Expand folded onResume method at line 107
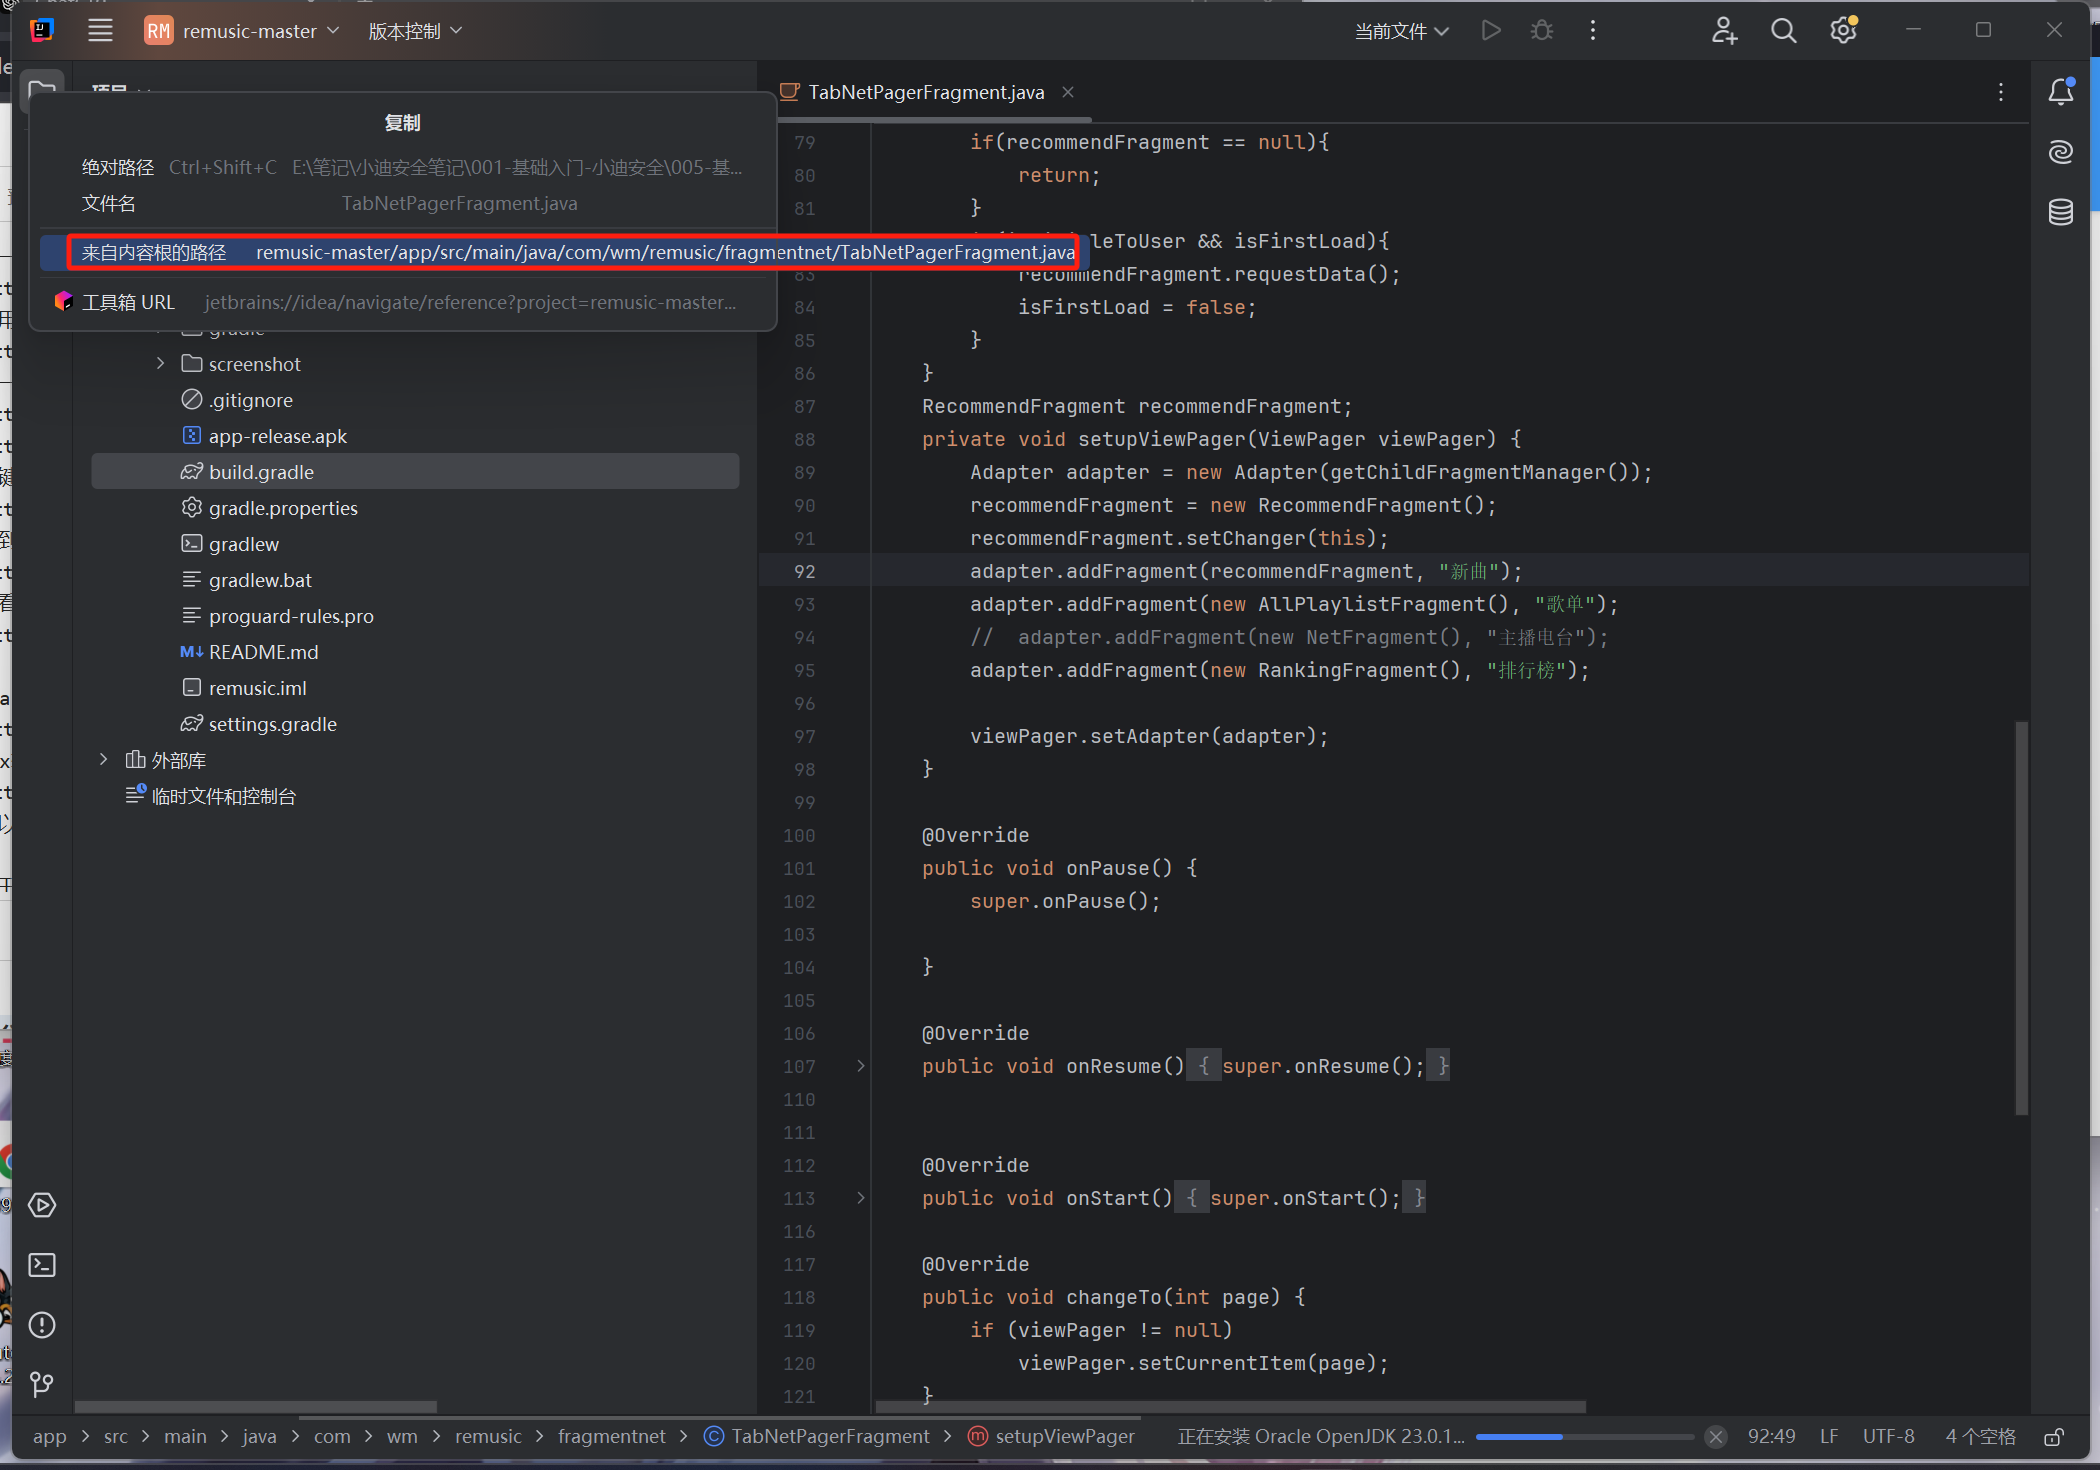The width and height of the screenshot is (2100, 1470). 861,1066
